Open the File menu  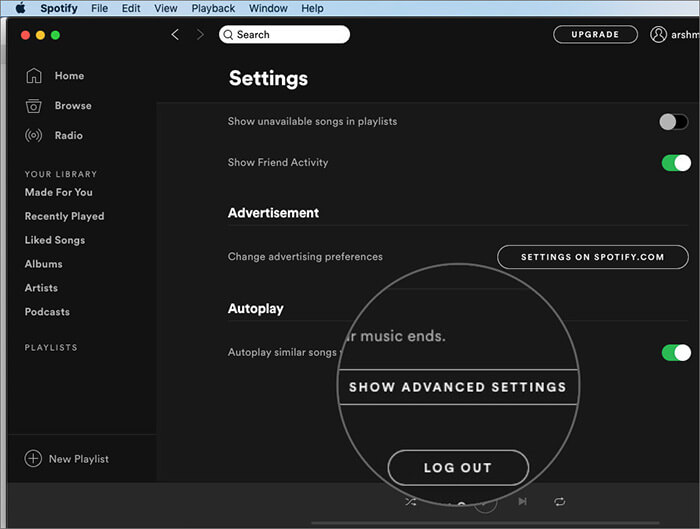100,8
